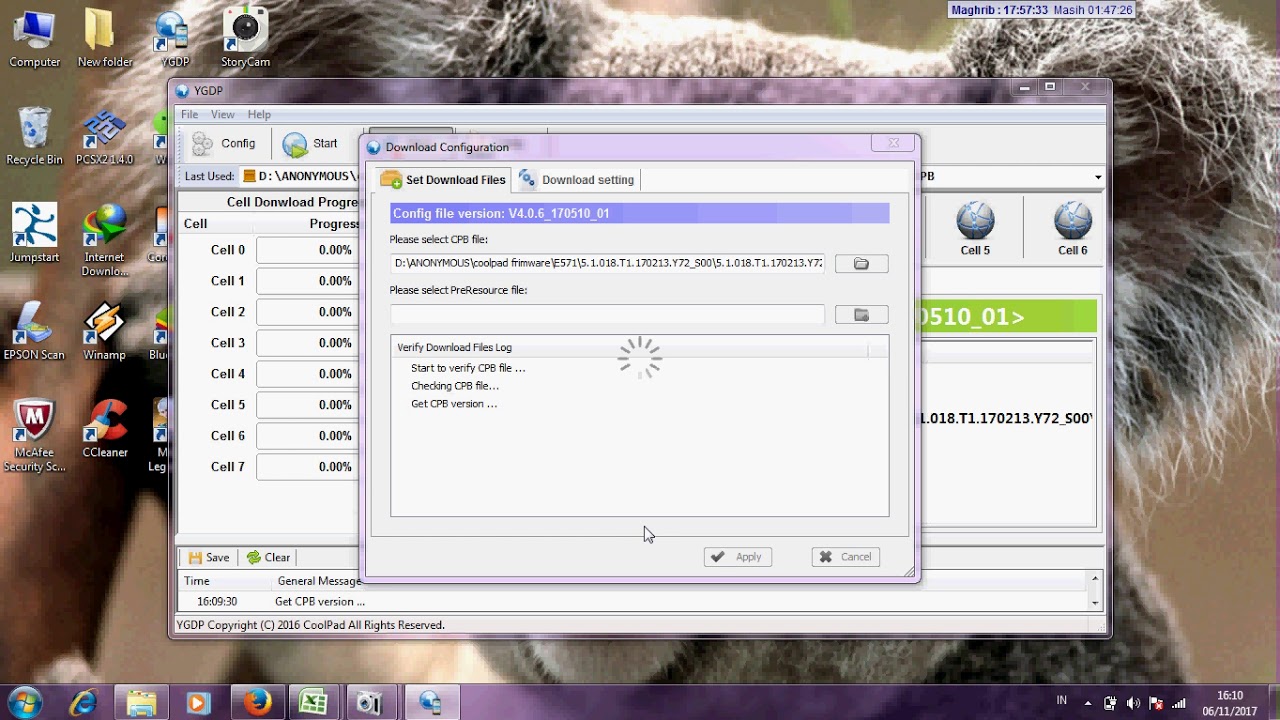
Task: Click the Apply button
Action: click(x=737, y=557)
